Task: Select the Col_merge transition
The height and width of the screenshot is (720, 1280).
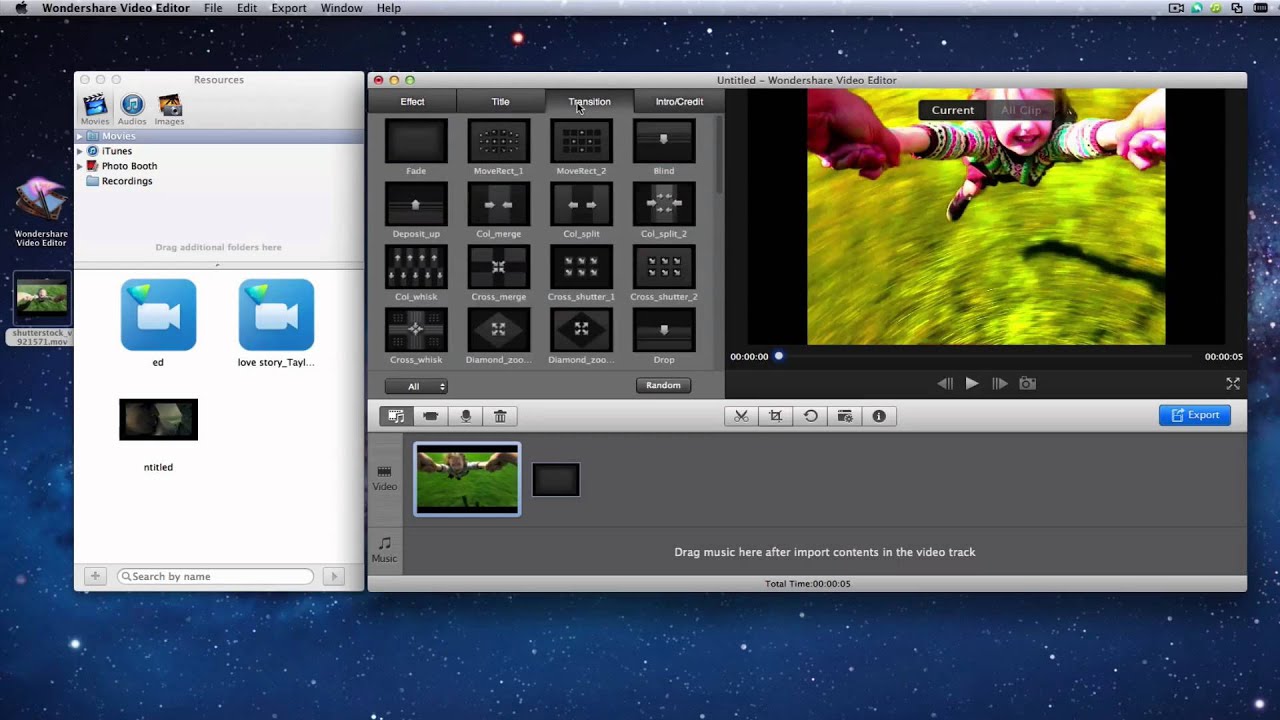Action: 498,204
